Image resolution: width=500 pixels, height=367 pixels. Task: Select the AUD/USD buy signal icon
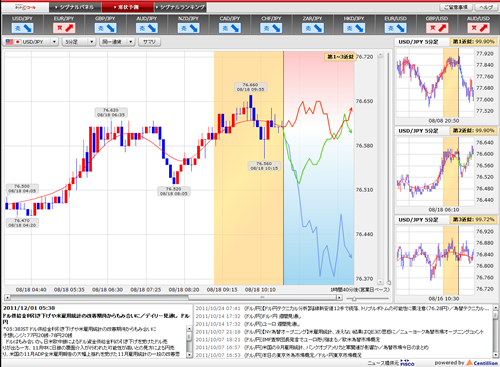[x=478, y=28]
